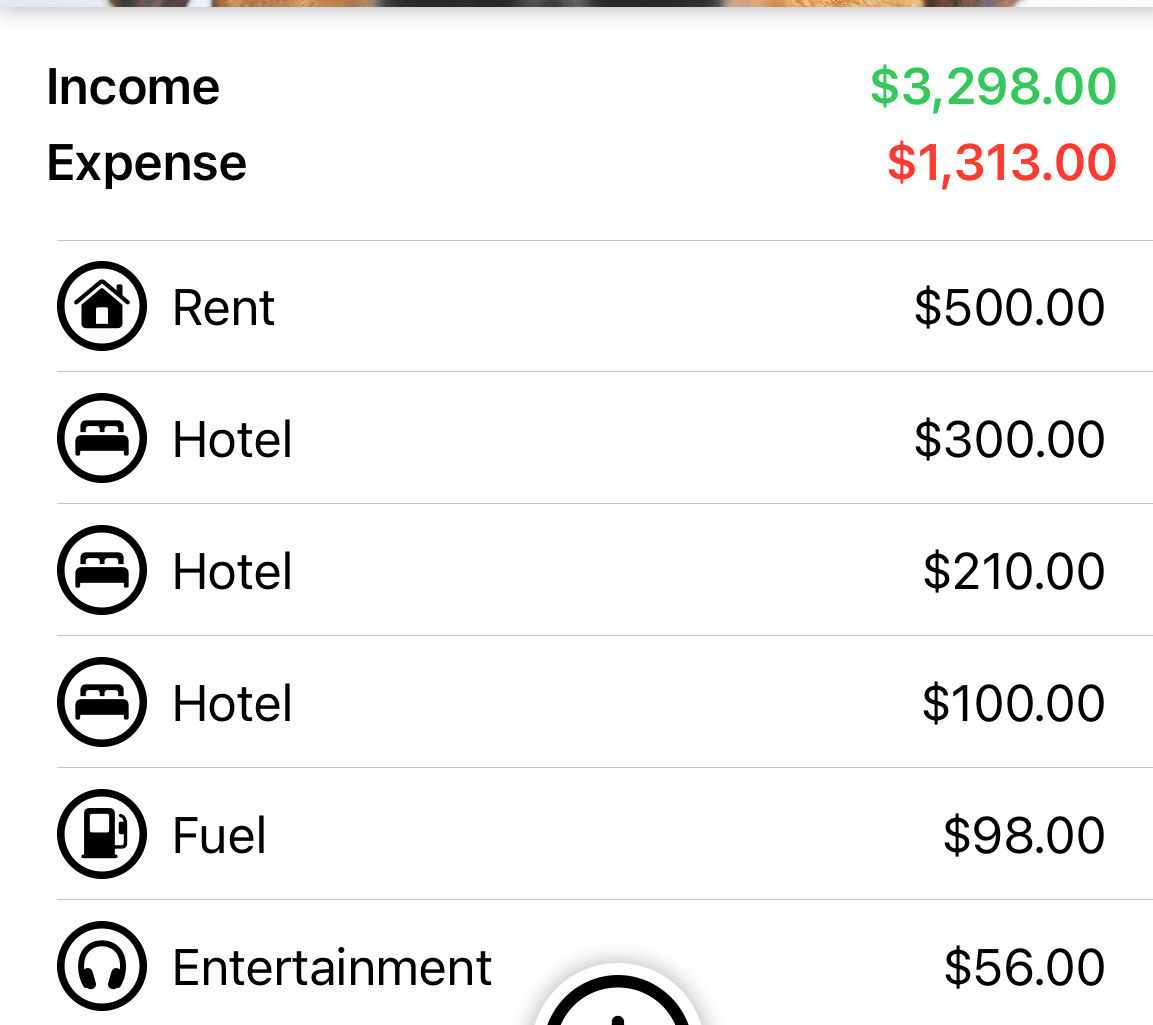Image resolution: width=1153 pixels, height=1025 pixels.
Task: Open the Rent expense entry
Action: point(604,307)
